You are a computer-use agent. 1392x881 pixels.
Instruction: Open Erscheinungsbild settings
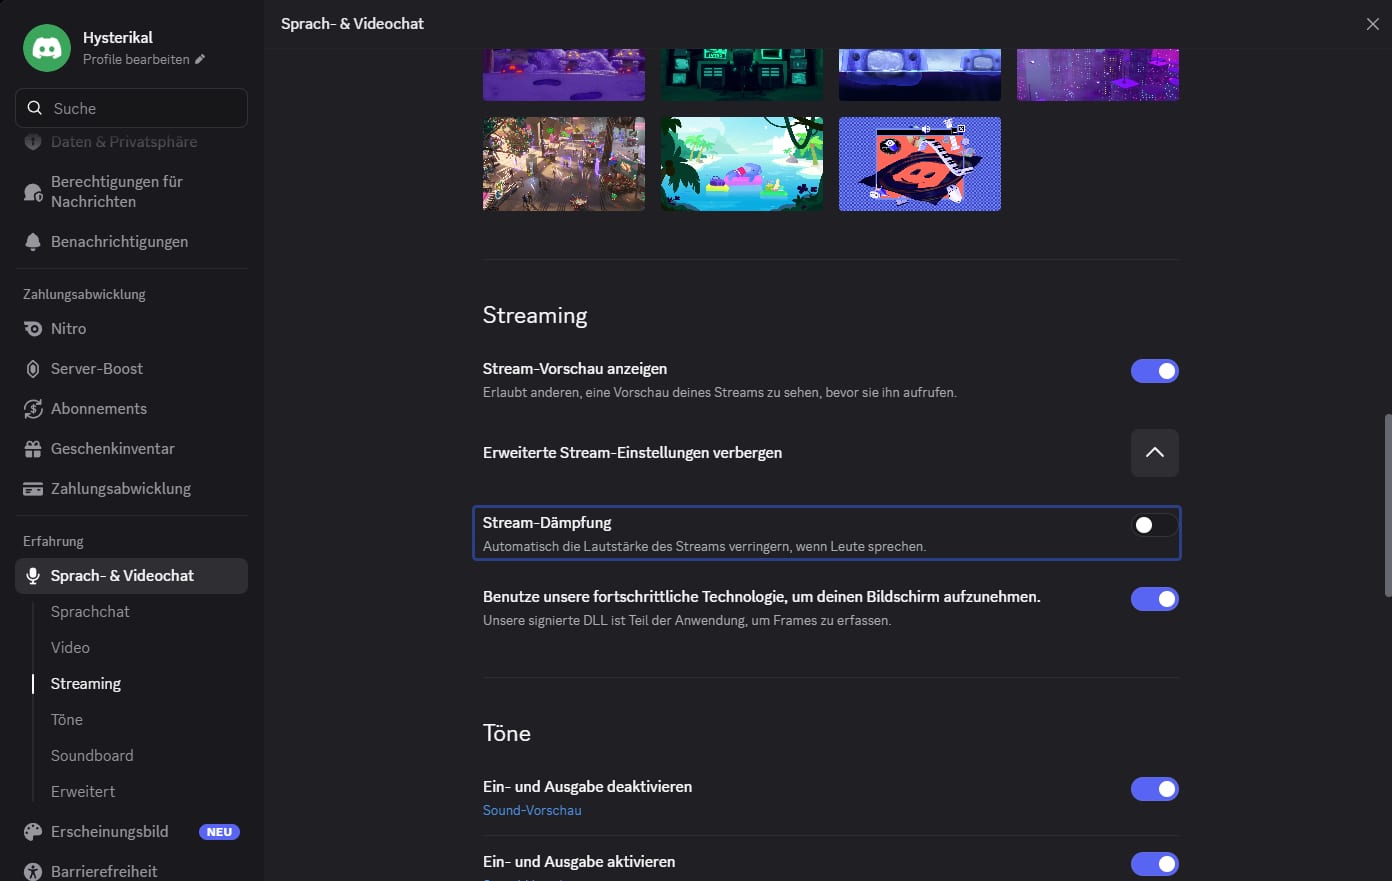tap(131, 832)
